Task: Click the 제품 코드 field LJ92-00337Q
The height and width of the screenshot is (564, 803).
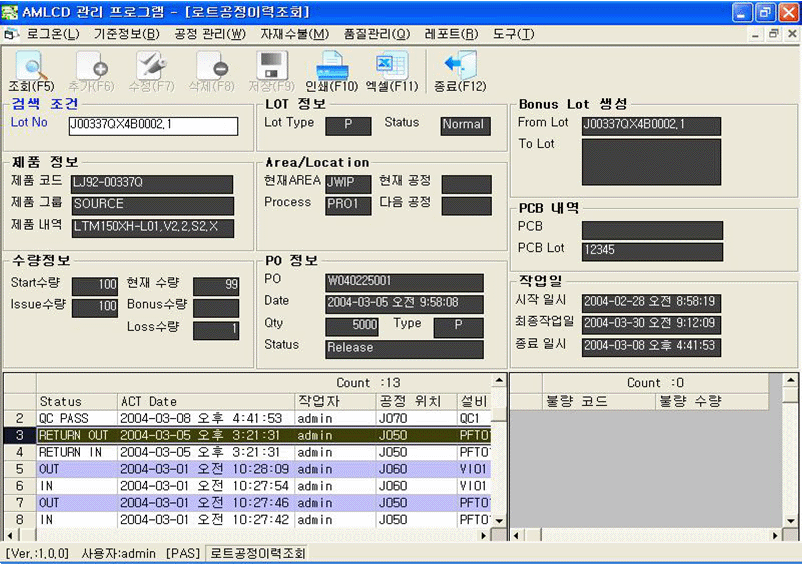Action: 152,184
